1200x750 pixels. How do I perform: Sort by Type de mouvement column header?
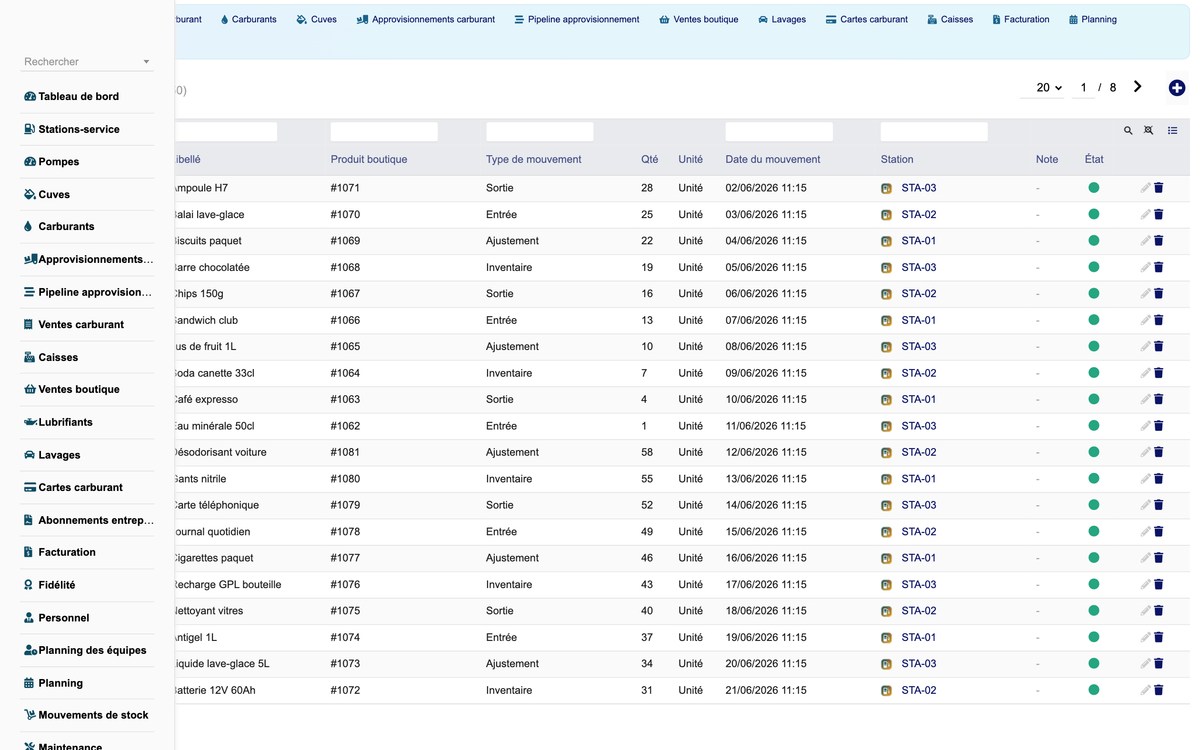533,159
